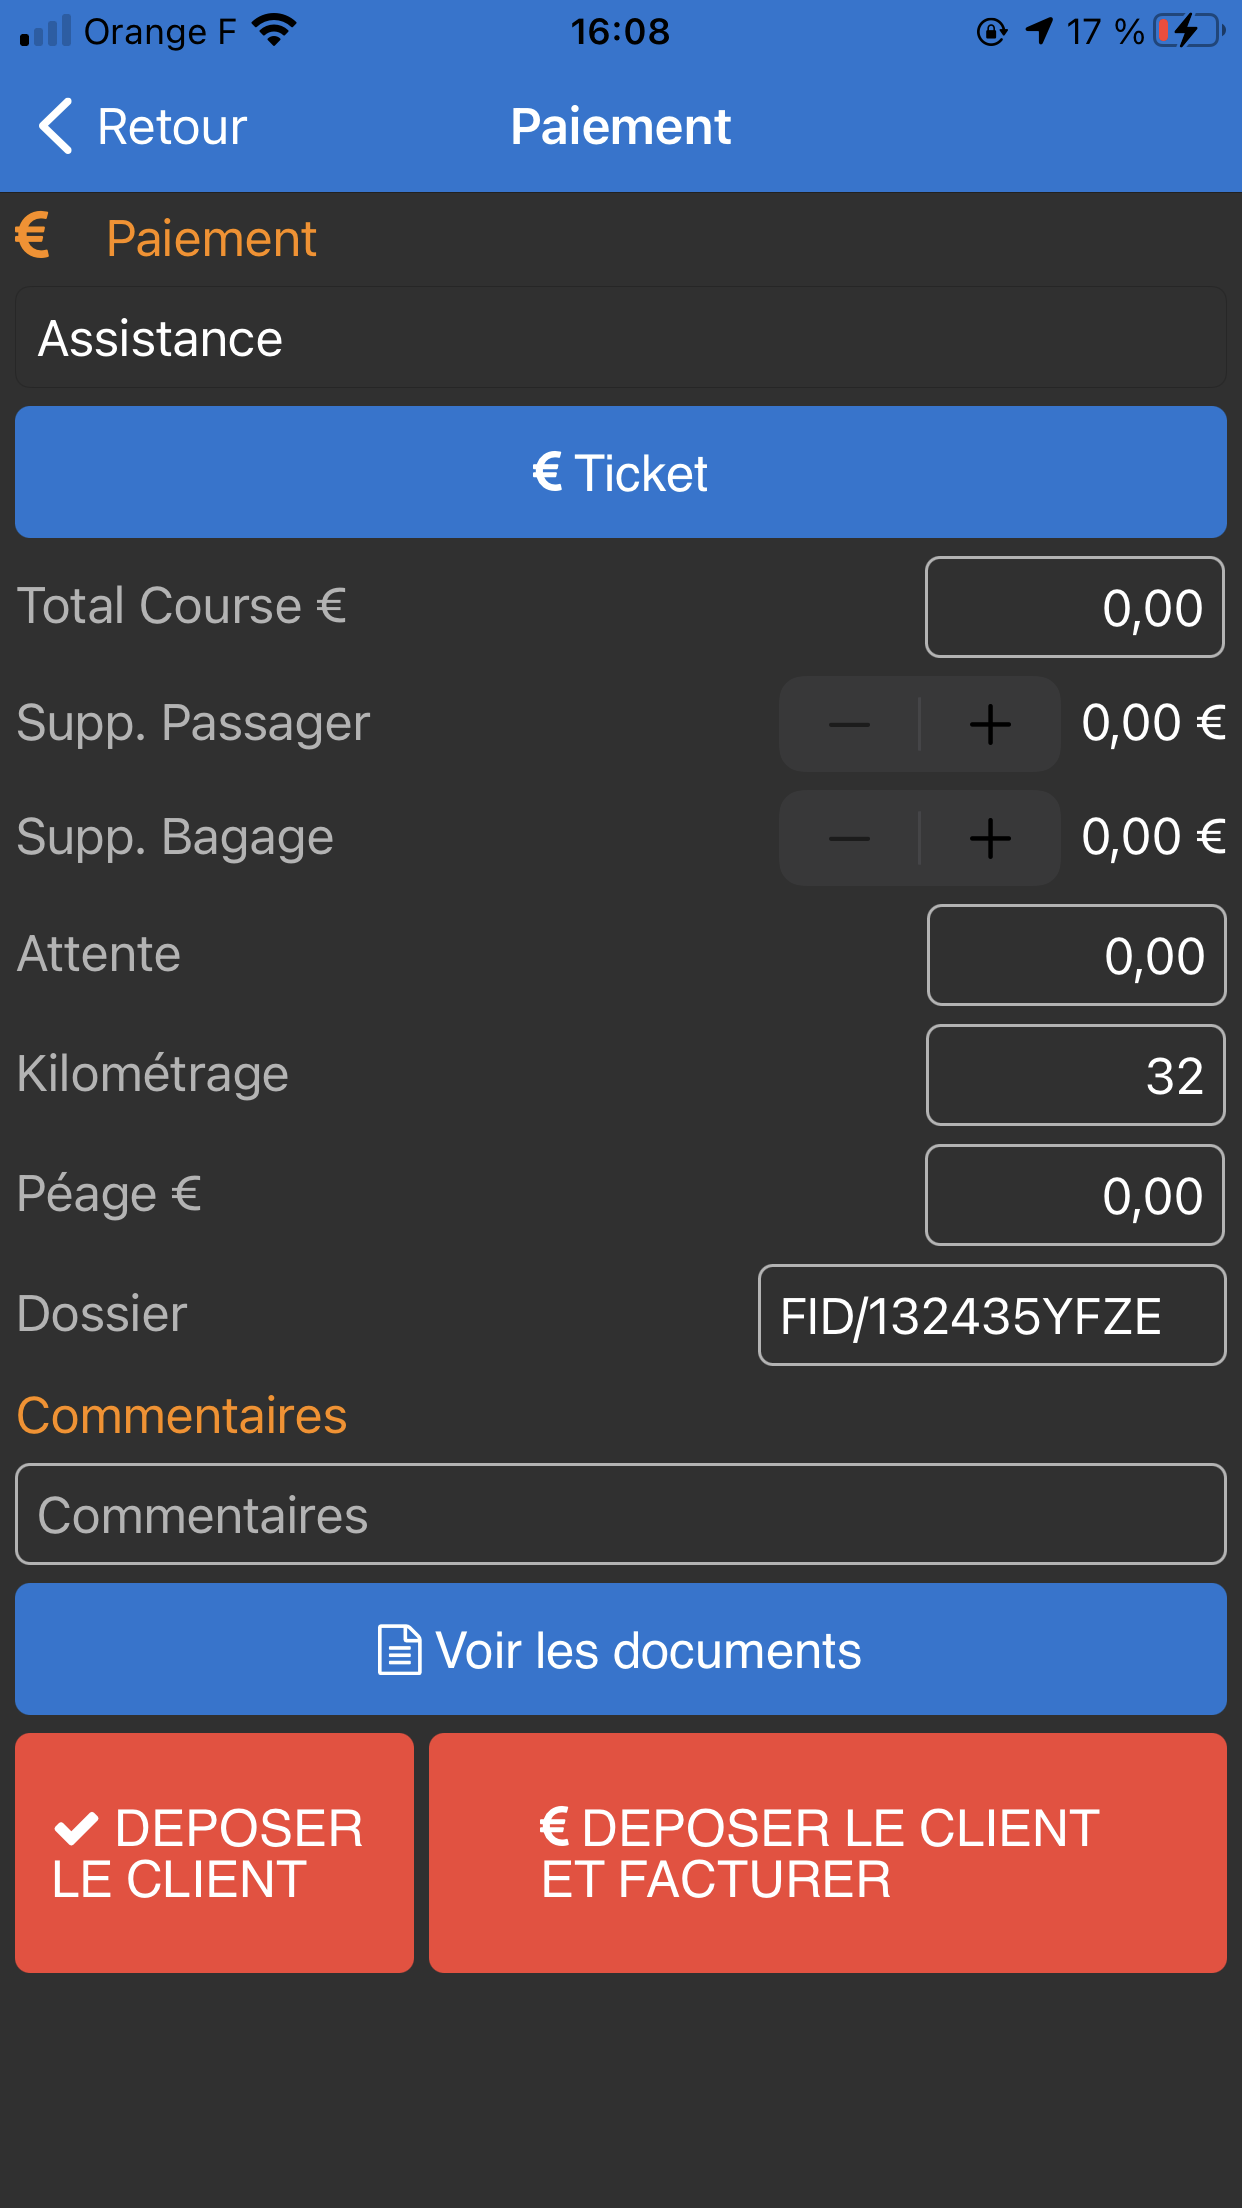Select the Attente amount field
Image resolution: width=1242 pixels, height=2208 pixels.
[1076, 955]
